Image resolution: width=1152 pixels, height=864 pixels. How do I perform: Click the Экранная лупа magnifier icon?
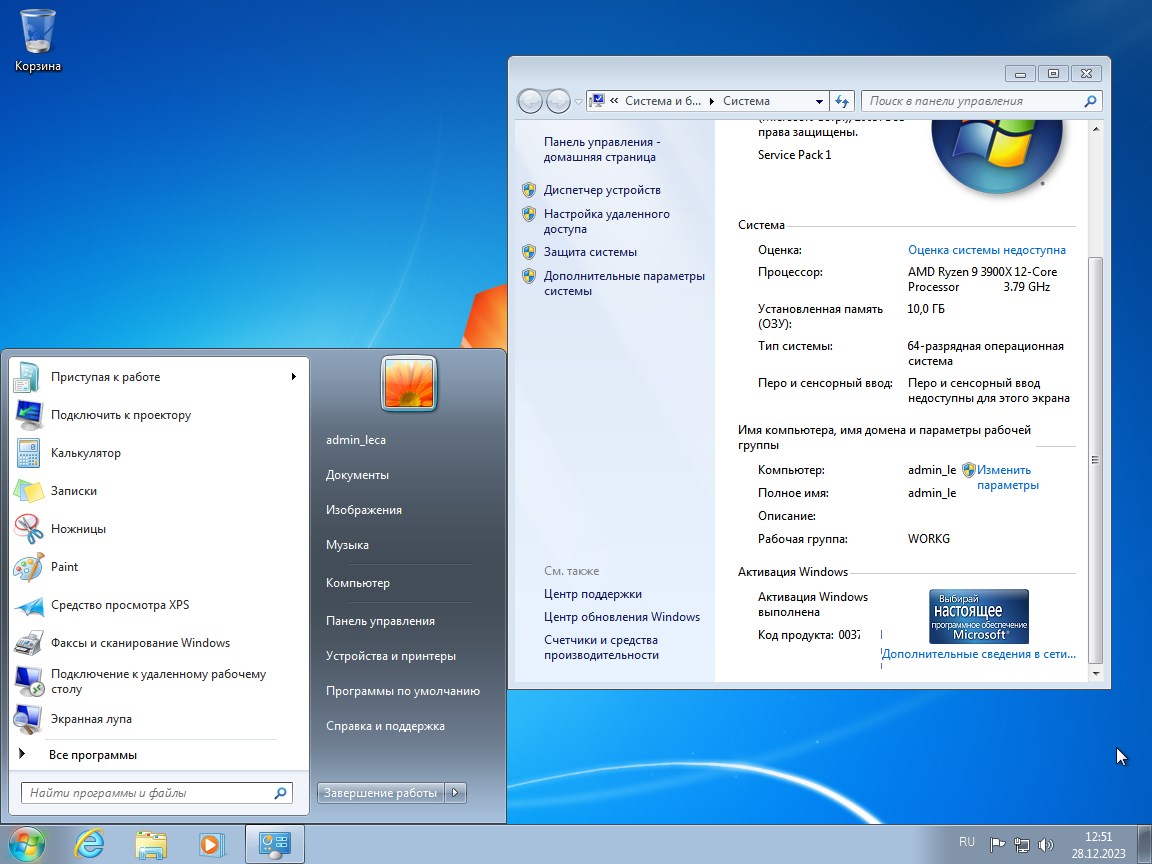pyautogui.click(x=28, y=719)
